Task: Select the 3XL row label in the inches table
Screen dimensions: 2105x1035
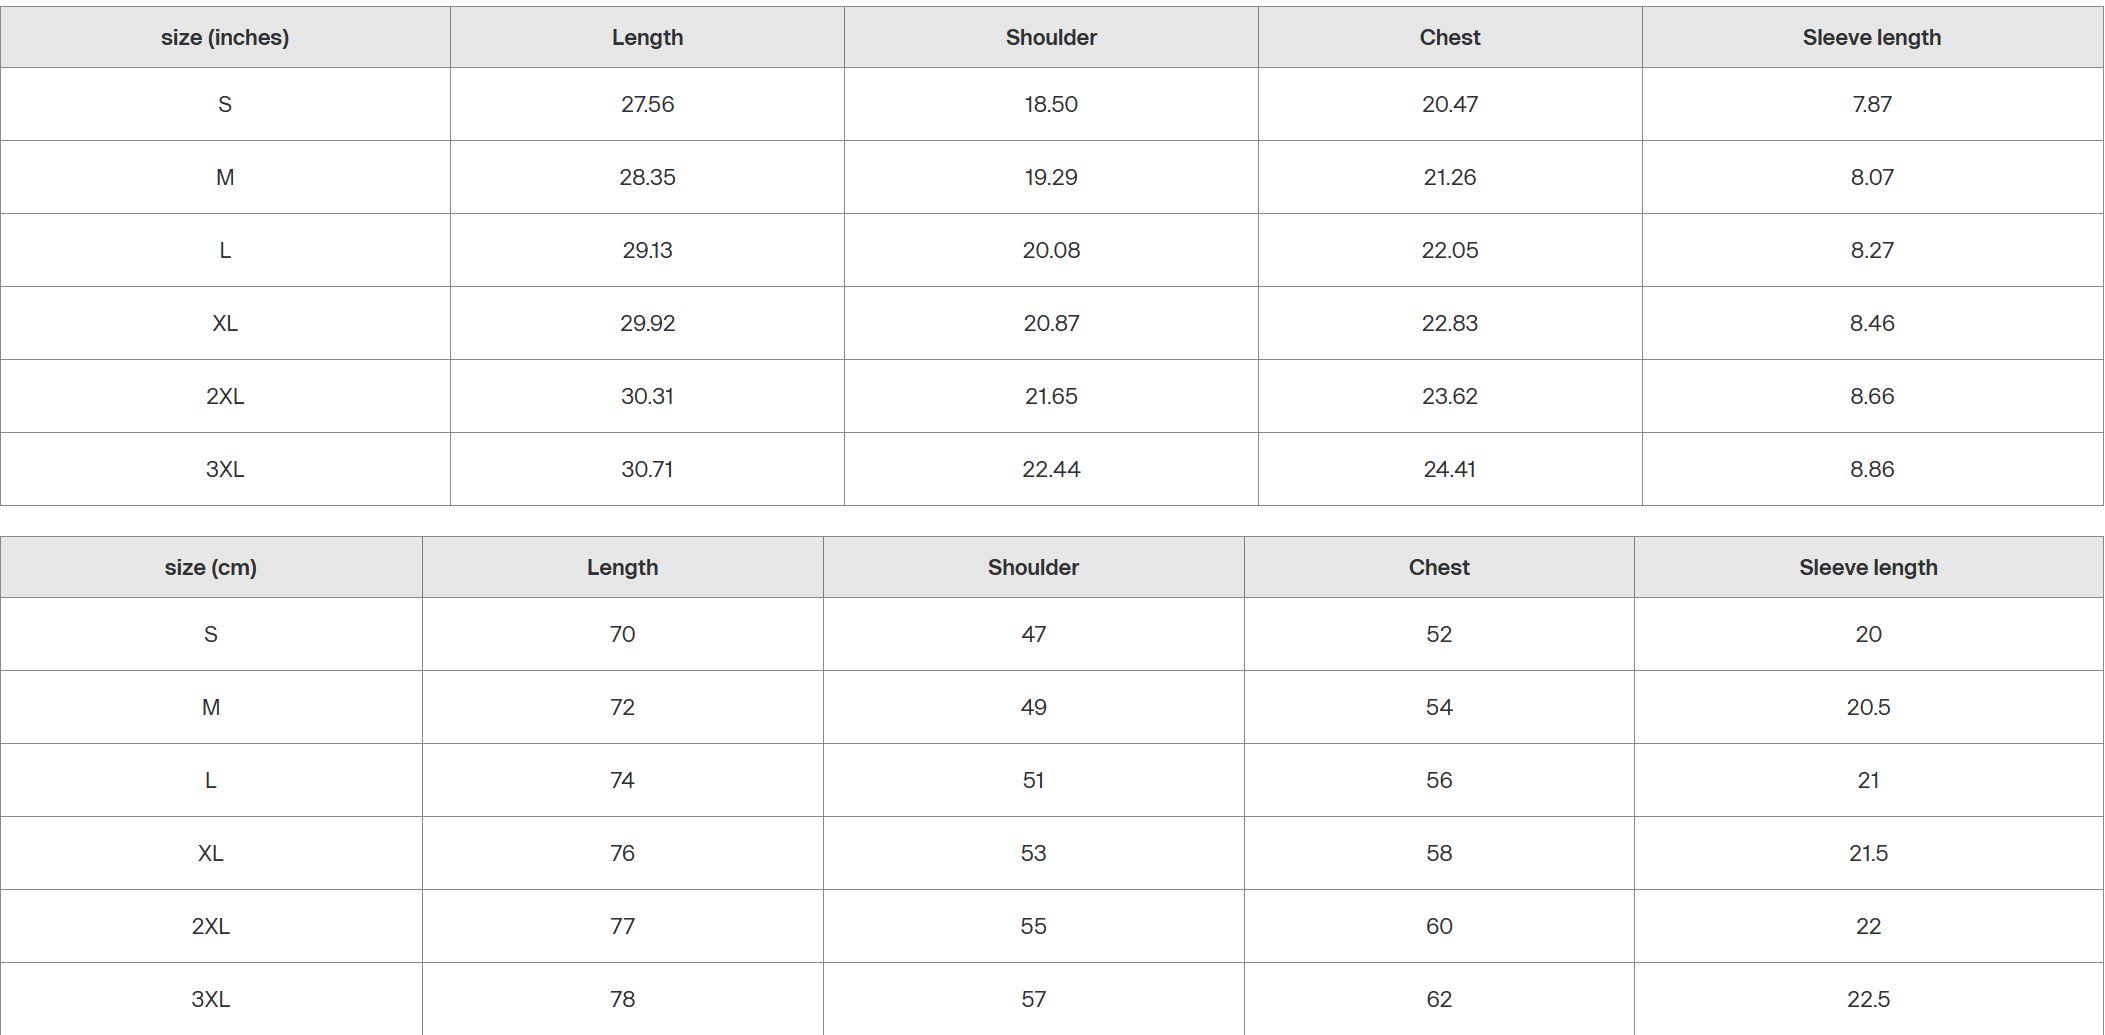Action: [x=225, y=469]
